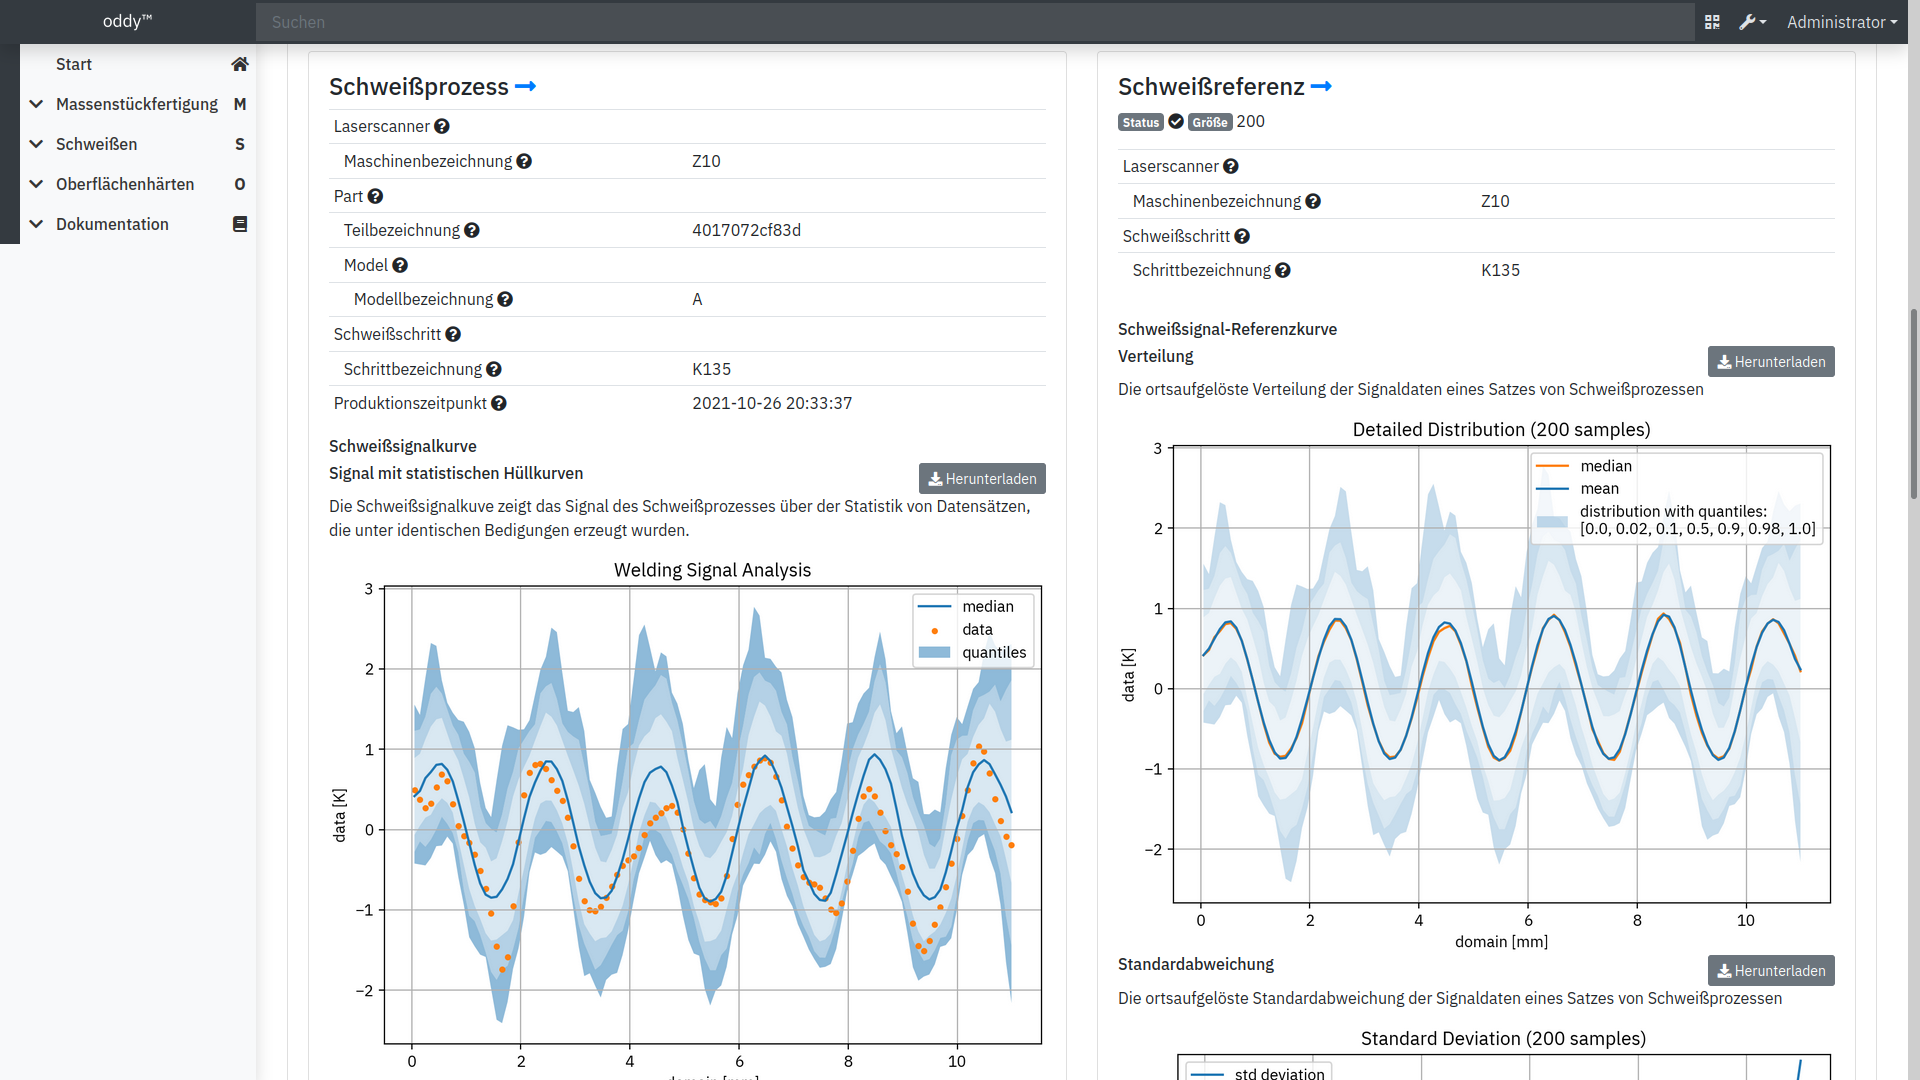Viewport: 1920px width, 1080px height.
Task: Click the book icon beside Dokumentation
Action: tap(240, 224)
